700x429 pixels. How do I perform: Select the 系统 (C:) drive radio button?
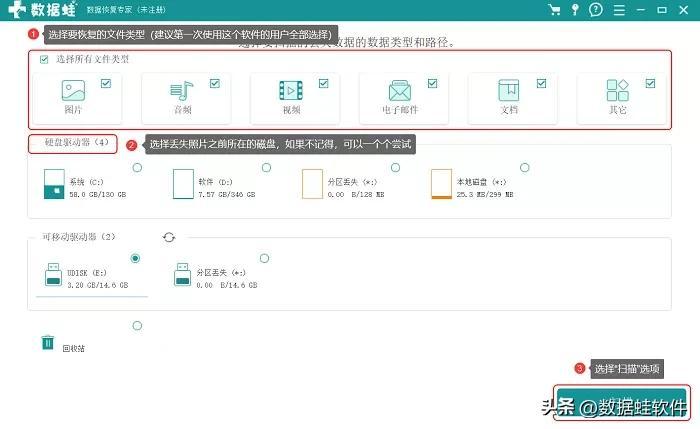point(138,167)
